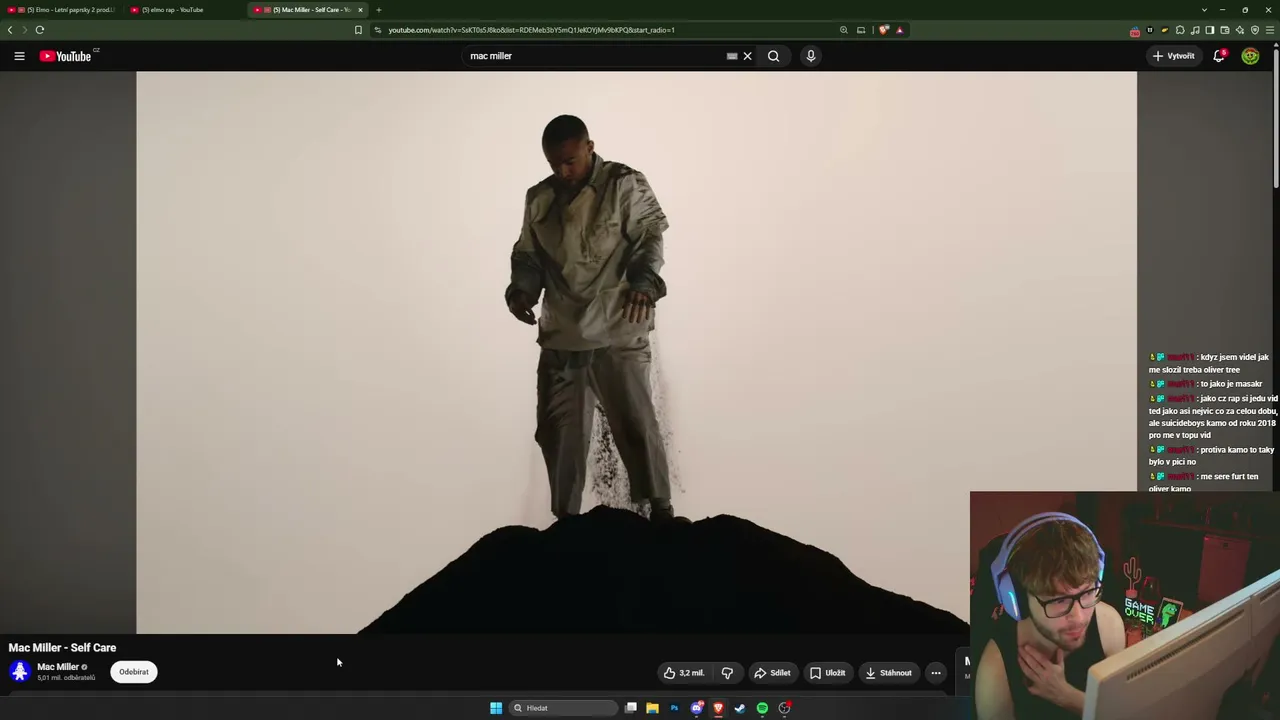Open the Windows Start menu
The width and height of the screenshot is (1280, 720).
point(496,708)
